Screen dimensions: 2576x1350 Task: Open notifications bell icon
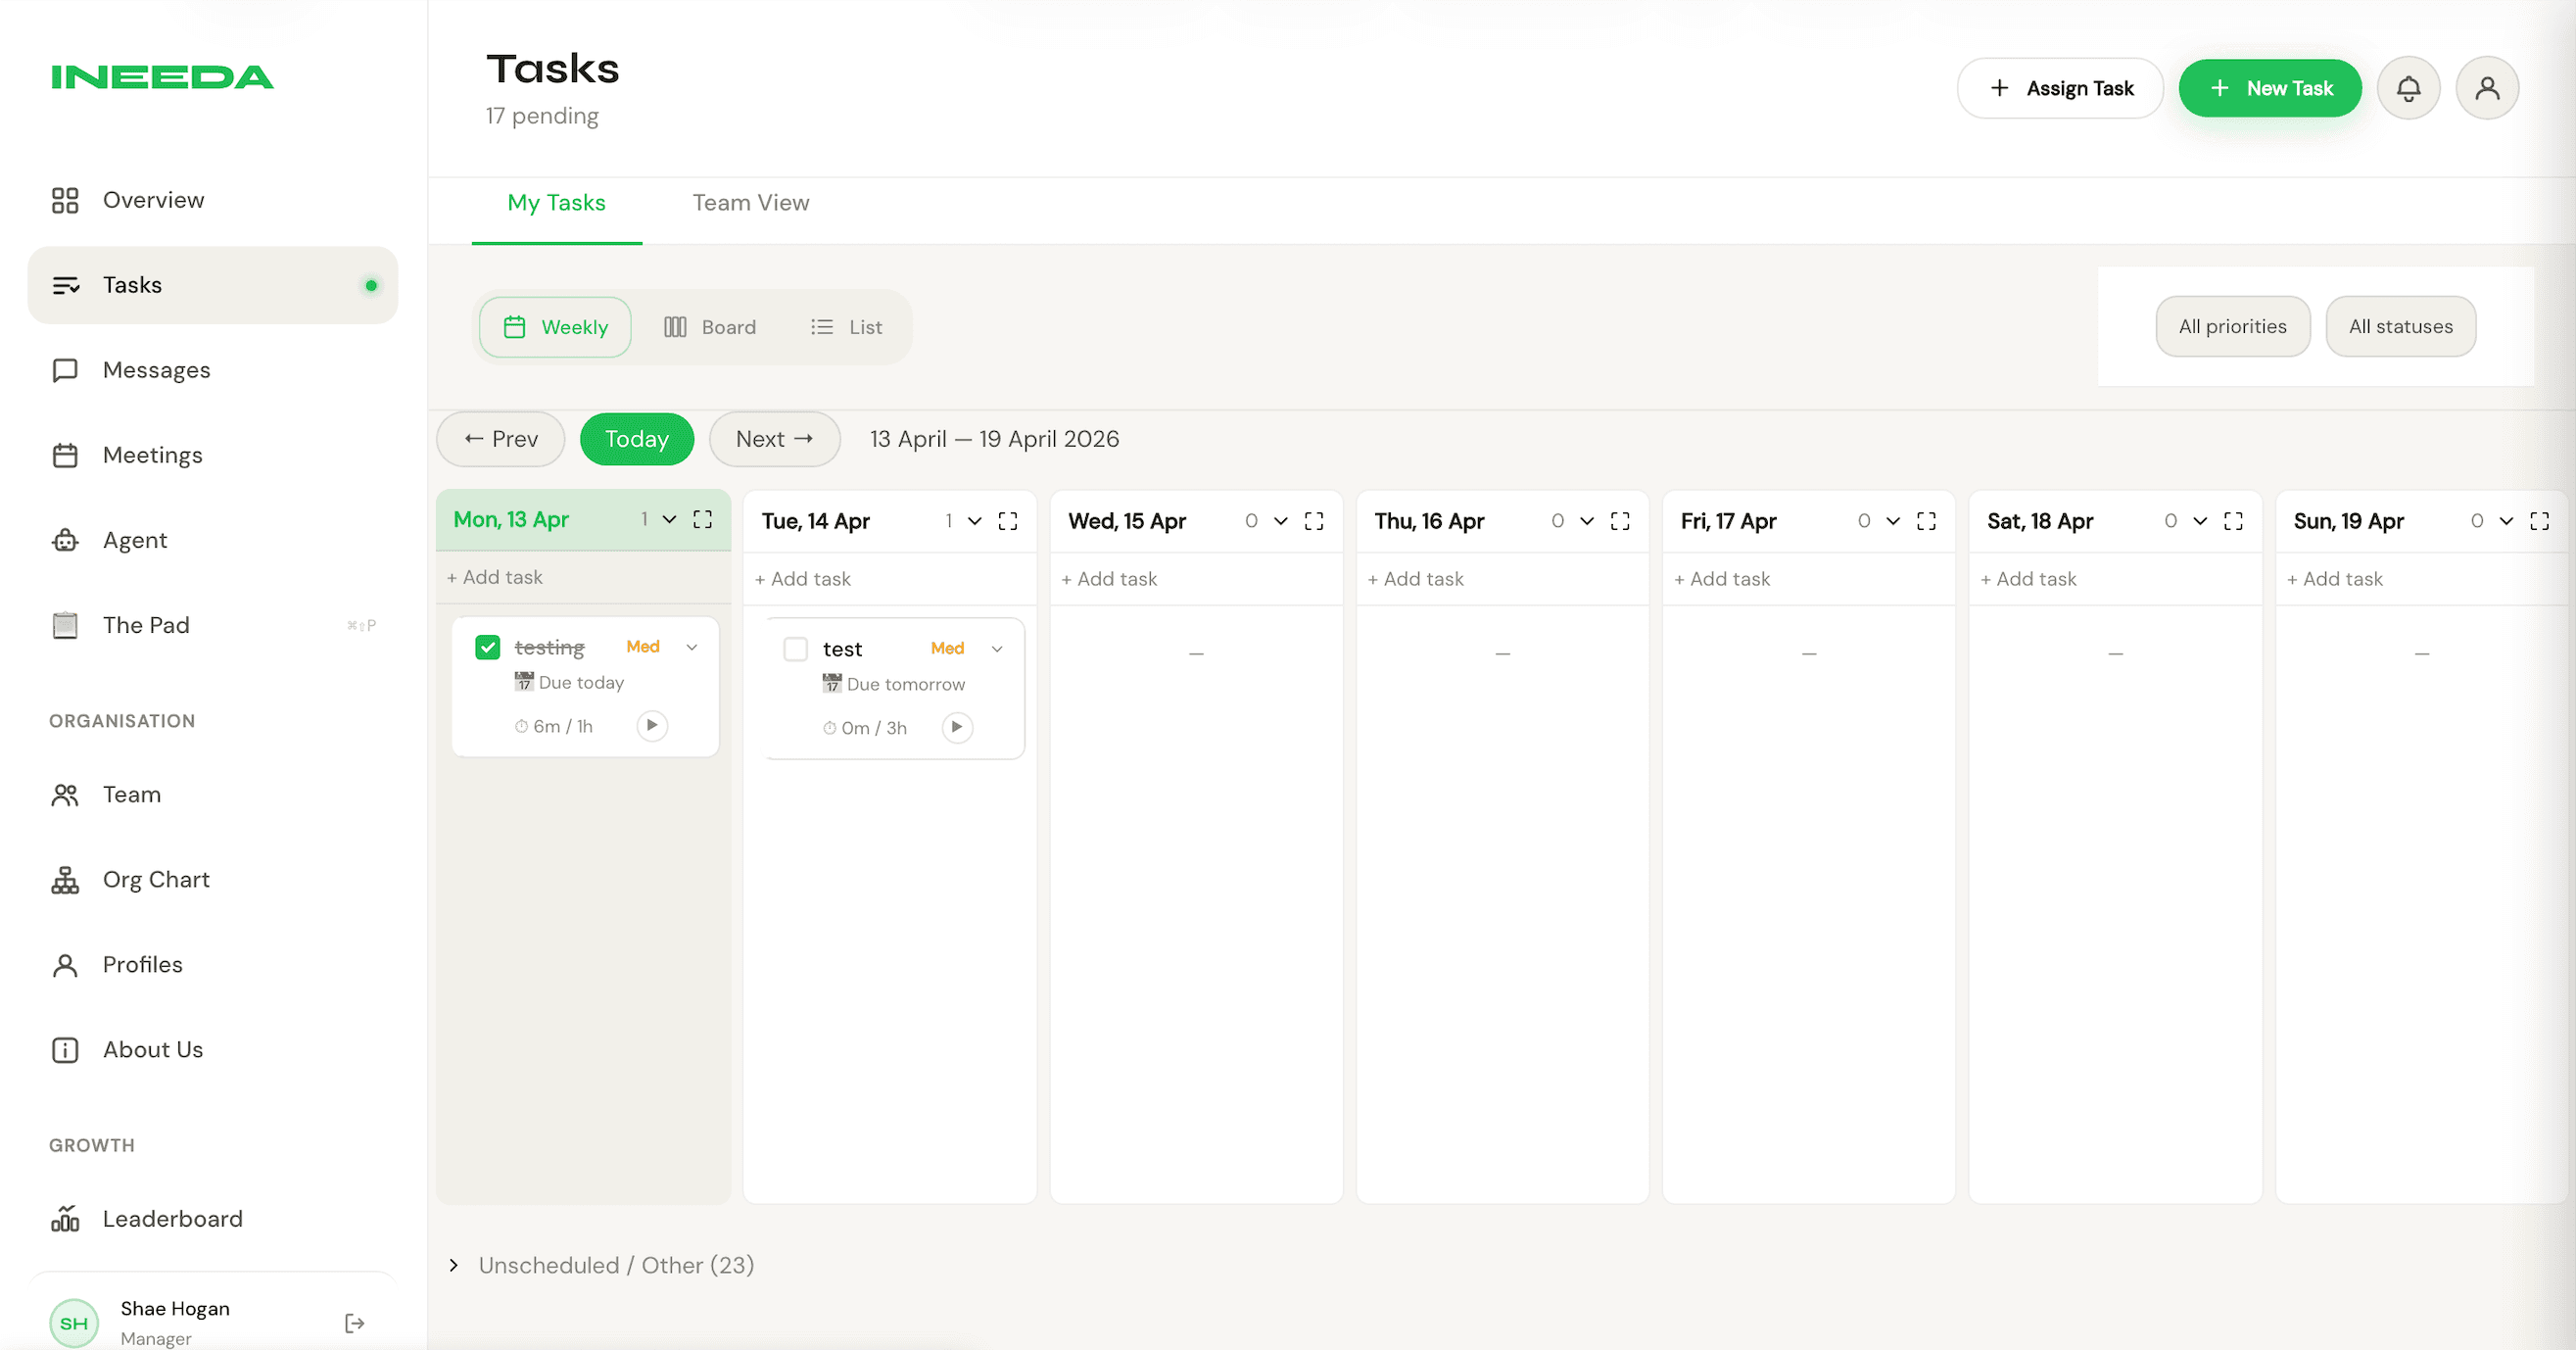point(2408,88)
